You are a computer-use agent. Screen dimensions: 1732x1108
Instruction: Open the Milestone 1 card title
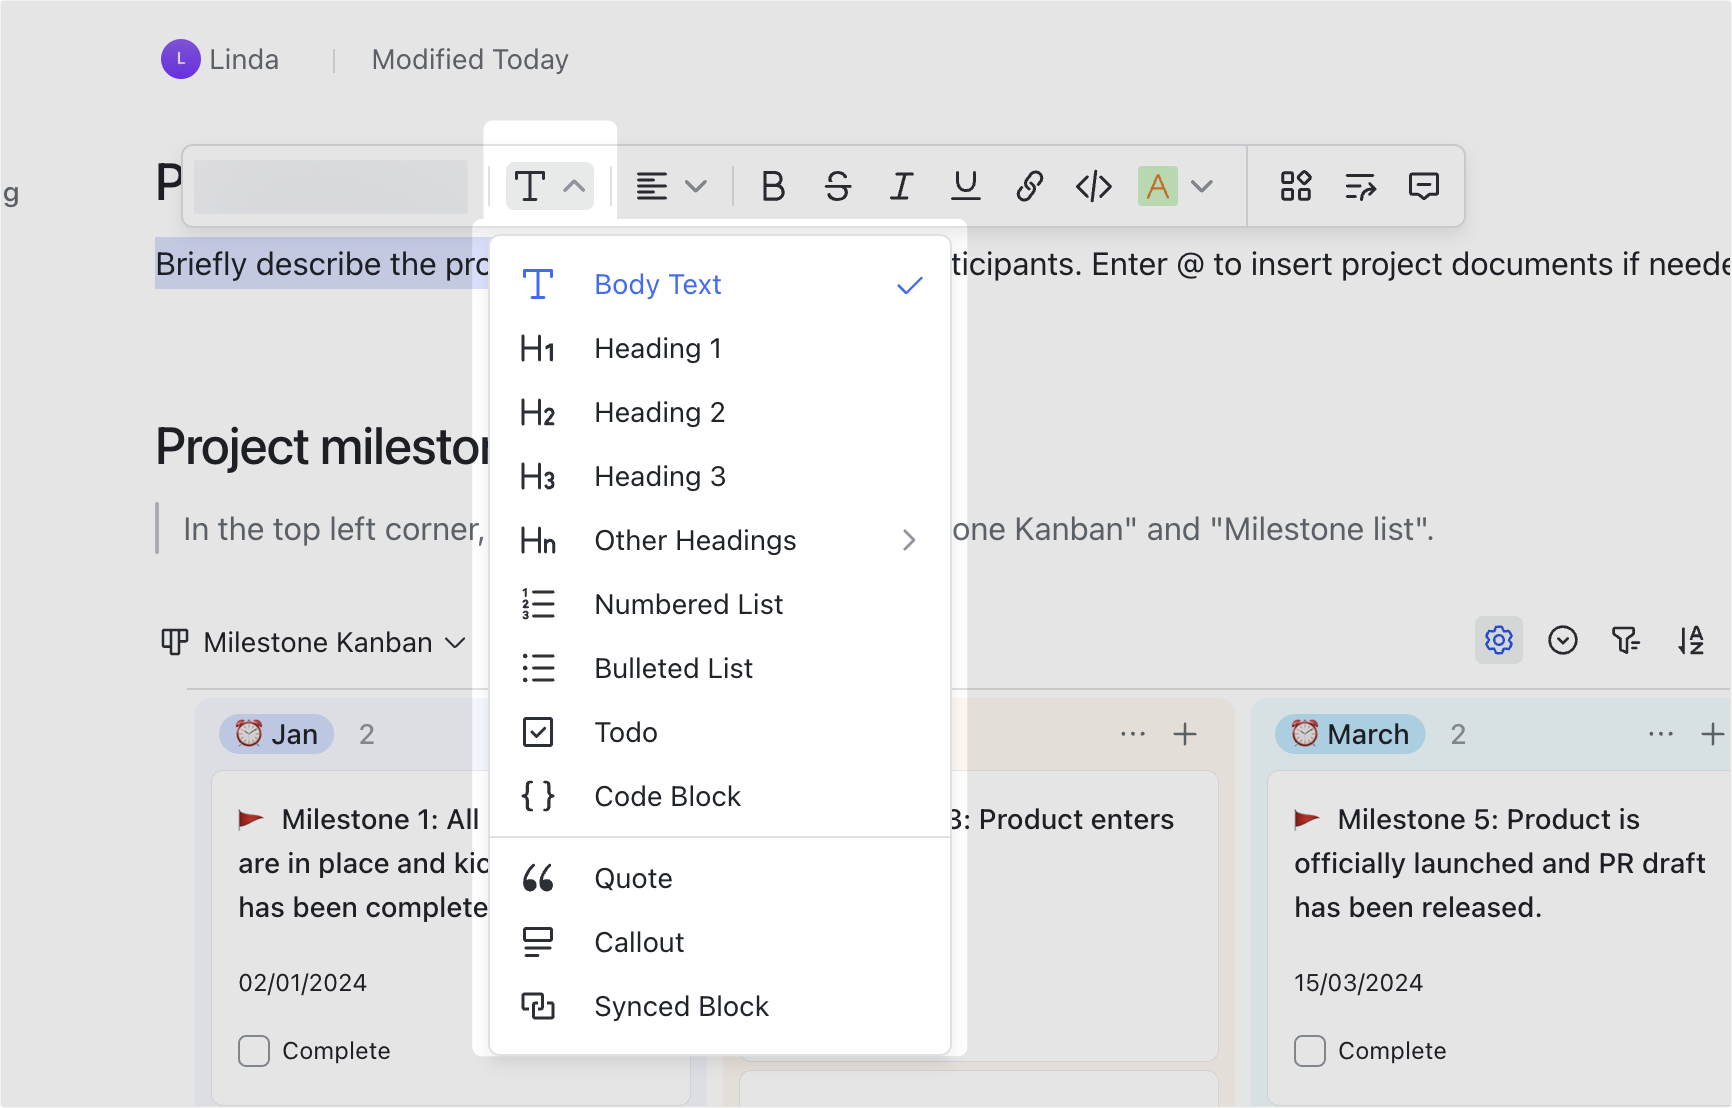[364, 863]
